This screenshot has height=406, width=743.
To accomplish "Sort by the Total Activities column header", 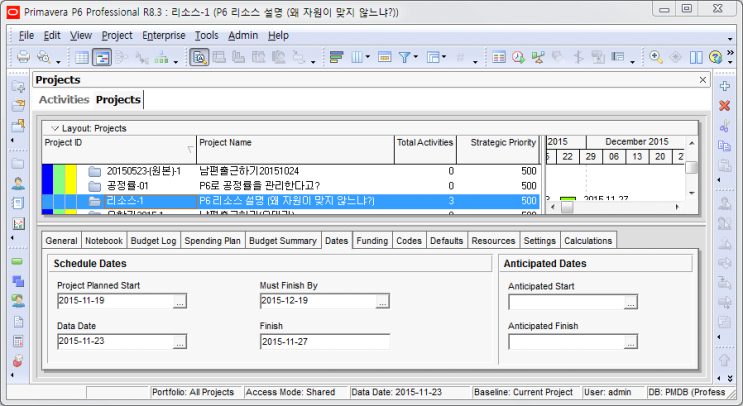I will click(425, 149).
